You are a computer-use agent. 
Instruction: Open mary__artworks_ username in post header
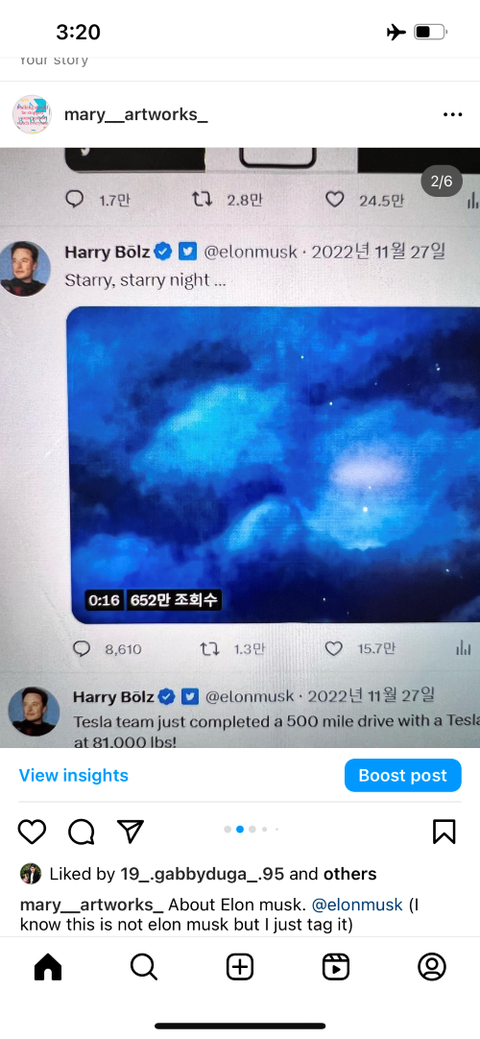[136, 115]
